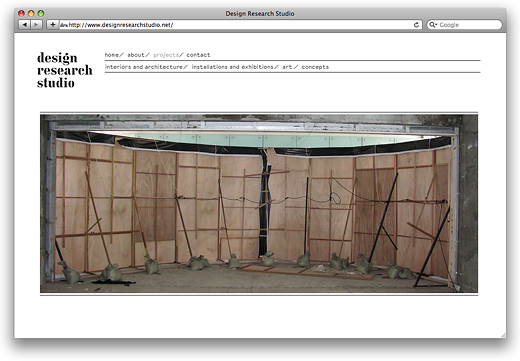The width and height of the screenshot is (520, 361).
Task: Click the magnifier icon in search field
Action: tap(433, 25)
